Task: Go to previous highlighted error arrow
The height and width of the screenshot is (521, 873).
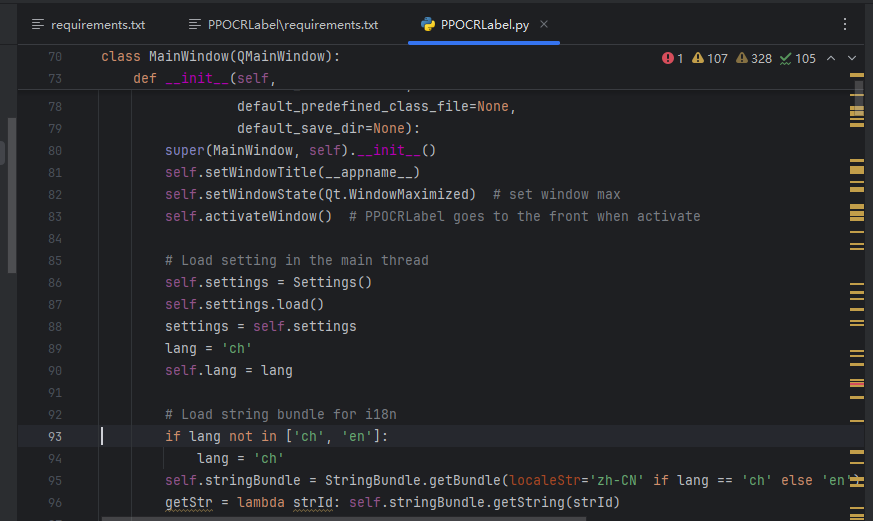Action: tap(831, 58)
